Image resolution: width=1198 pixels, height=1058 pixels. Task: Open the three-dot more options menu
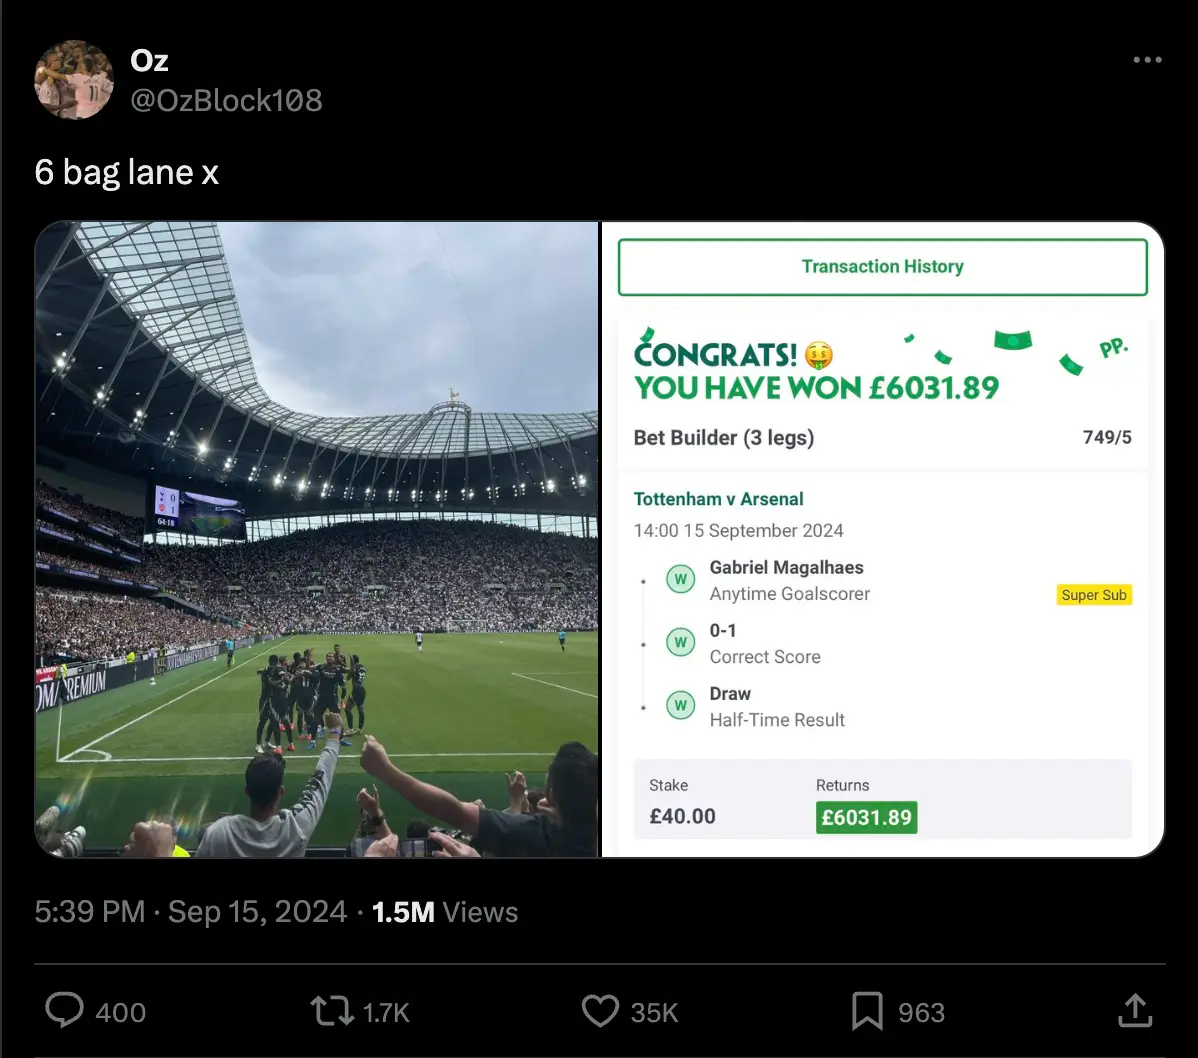coord(1147,61)
